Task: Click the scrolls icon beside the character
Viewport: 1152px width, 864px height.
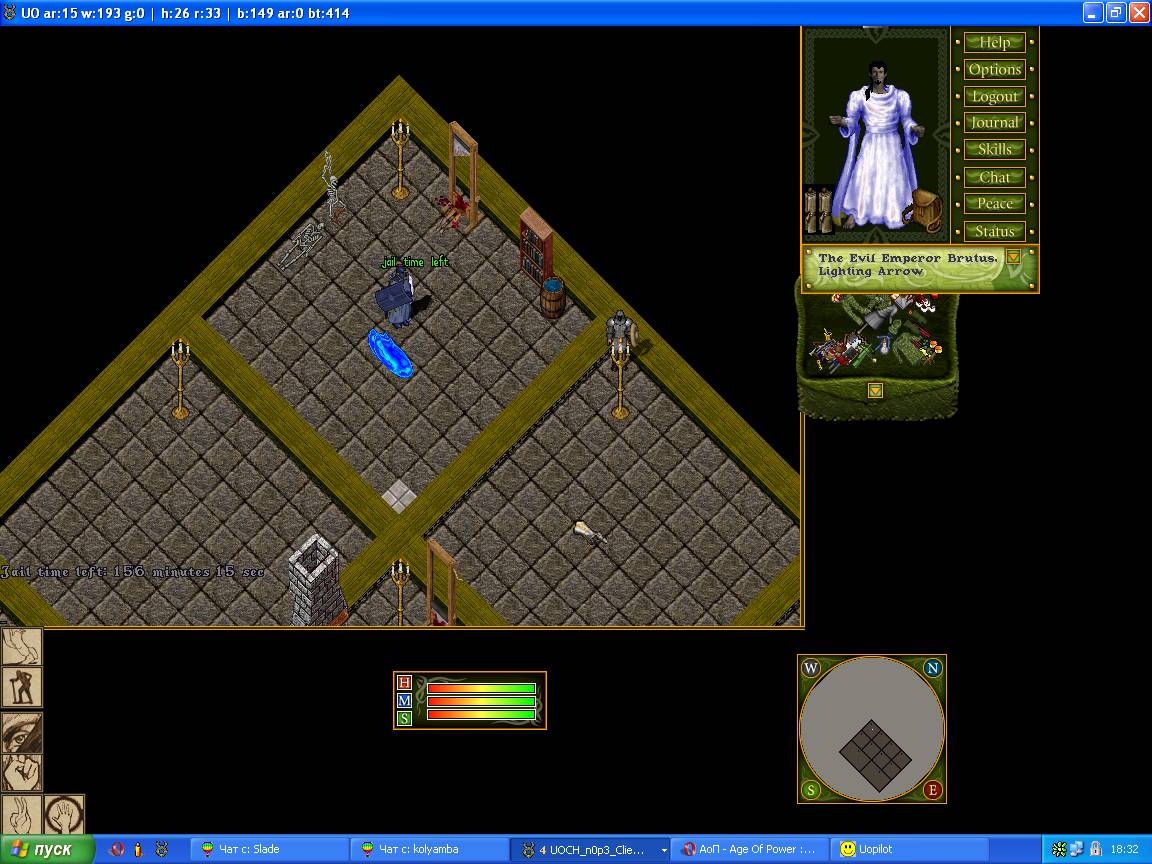Action: [819, 210]
